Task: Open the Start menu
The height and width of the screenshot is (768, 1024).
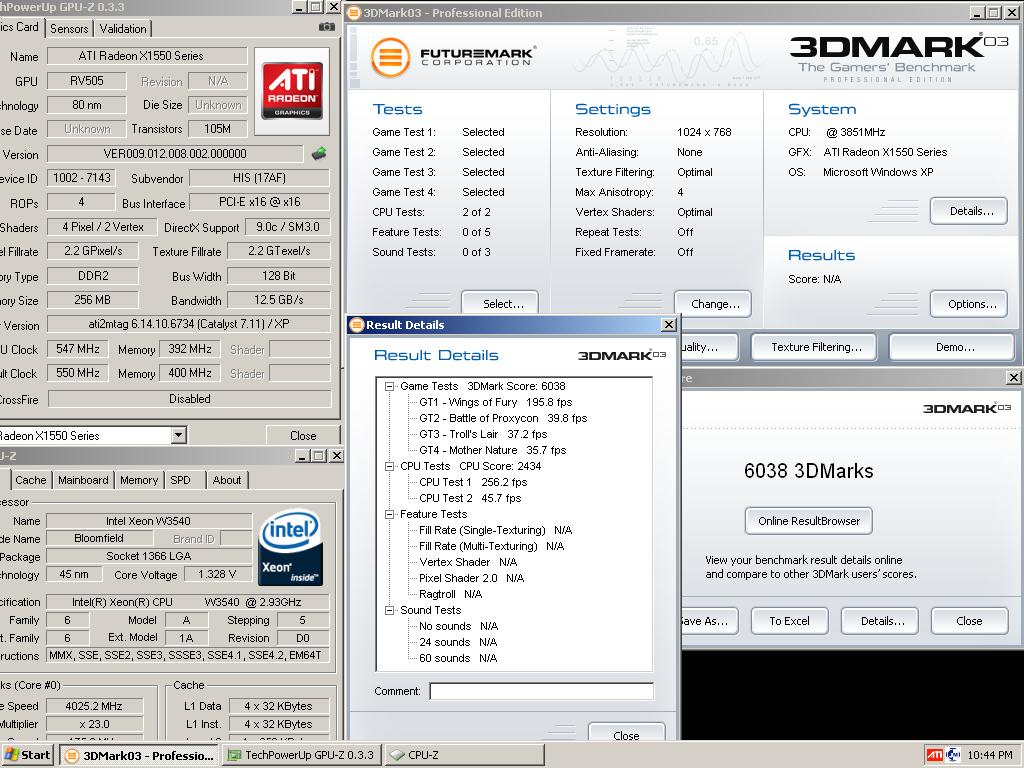Action: click(x=28, y=755)
